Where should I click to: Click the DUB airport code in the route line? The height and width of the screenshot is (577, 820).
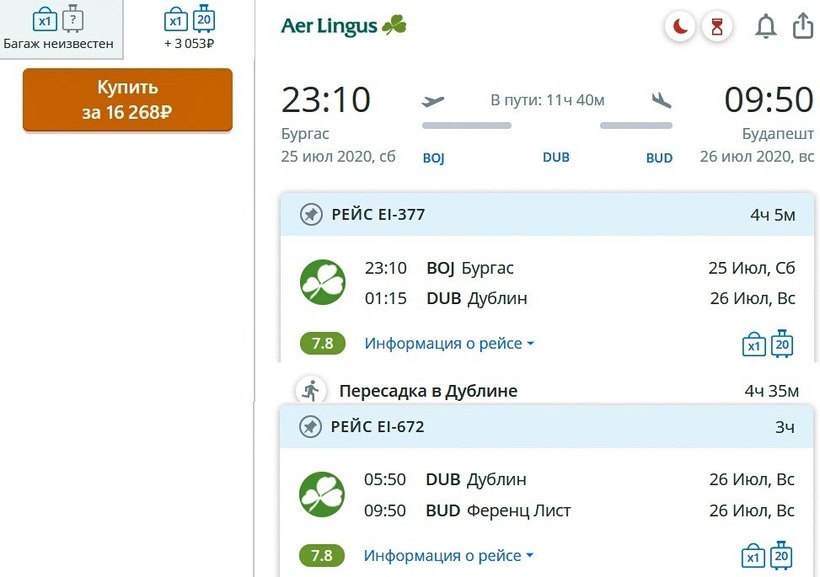click(x=556, y=157)
